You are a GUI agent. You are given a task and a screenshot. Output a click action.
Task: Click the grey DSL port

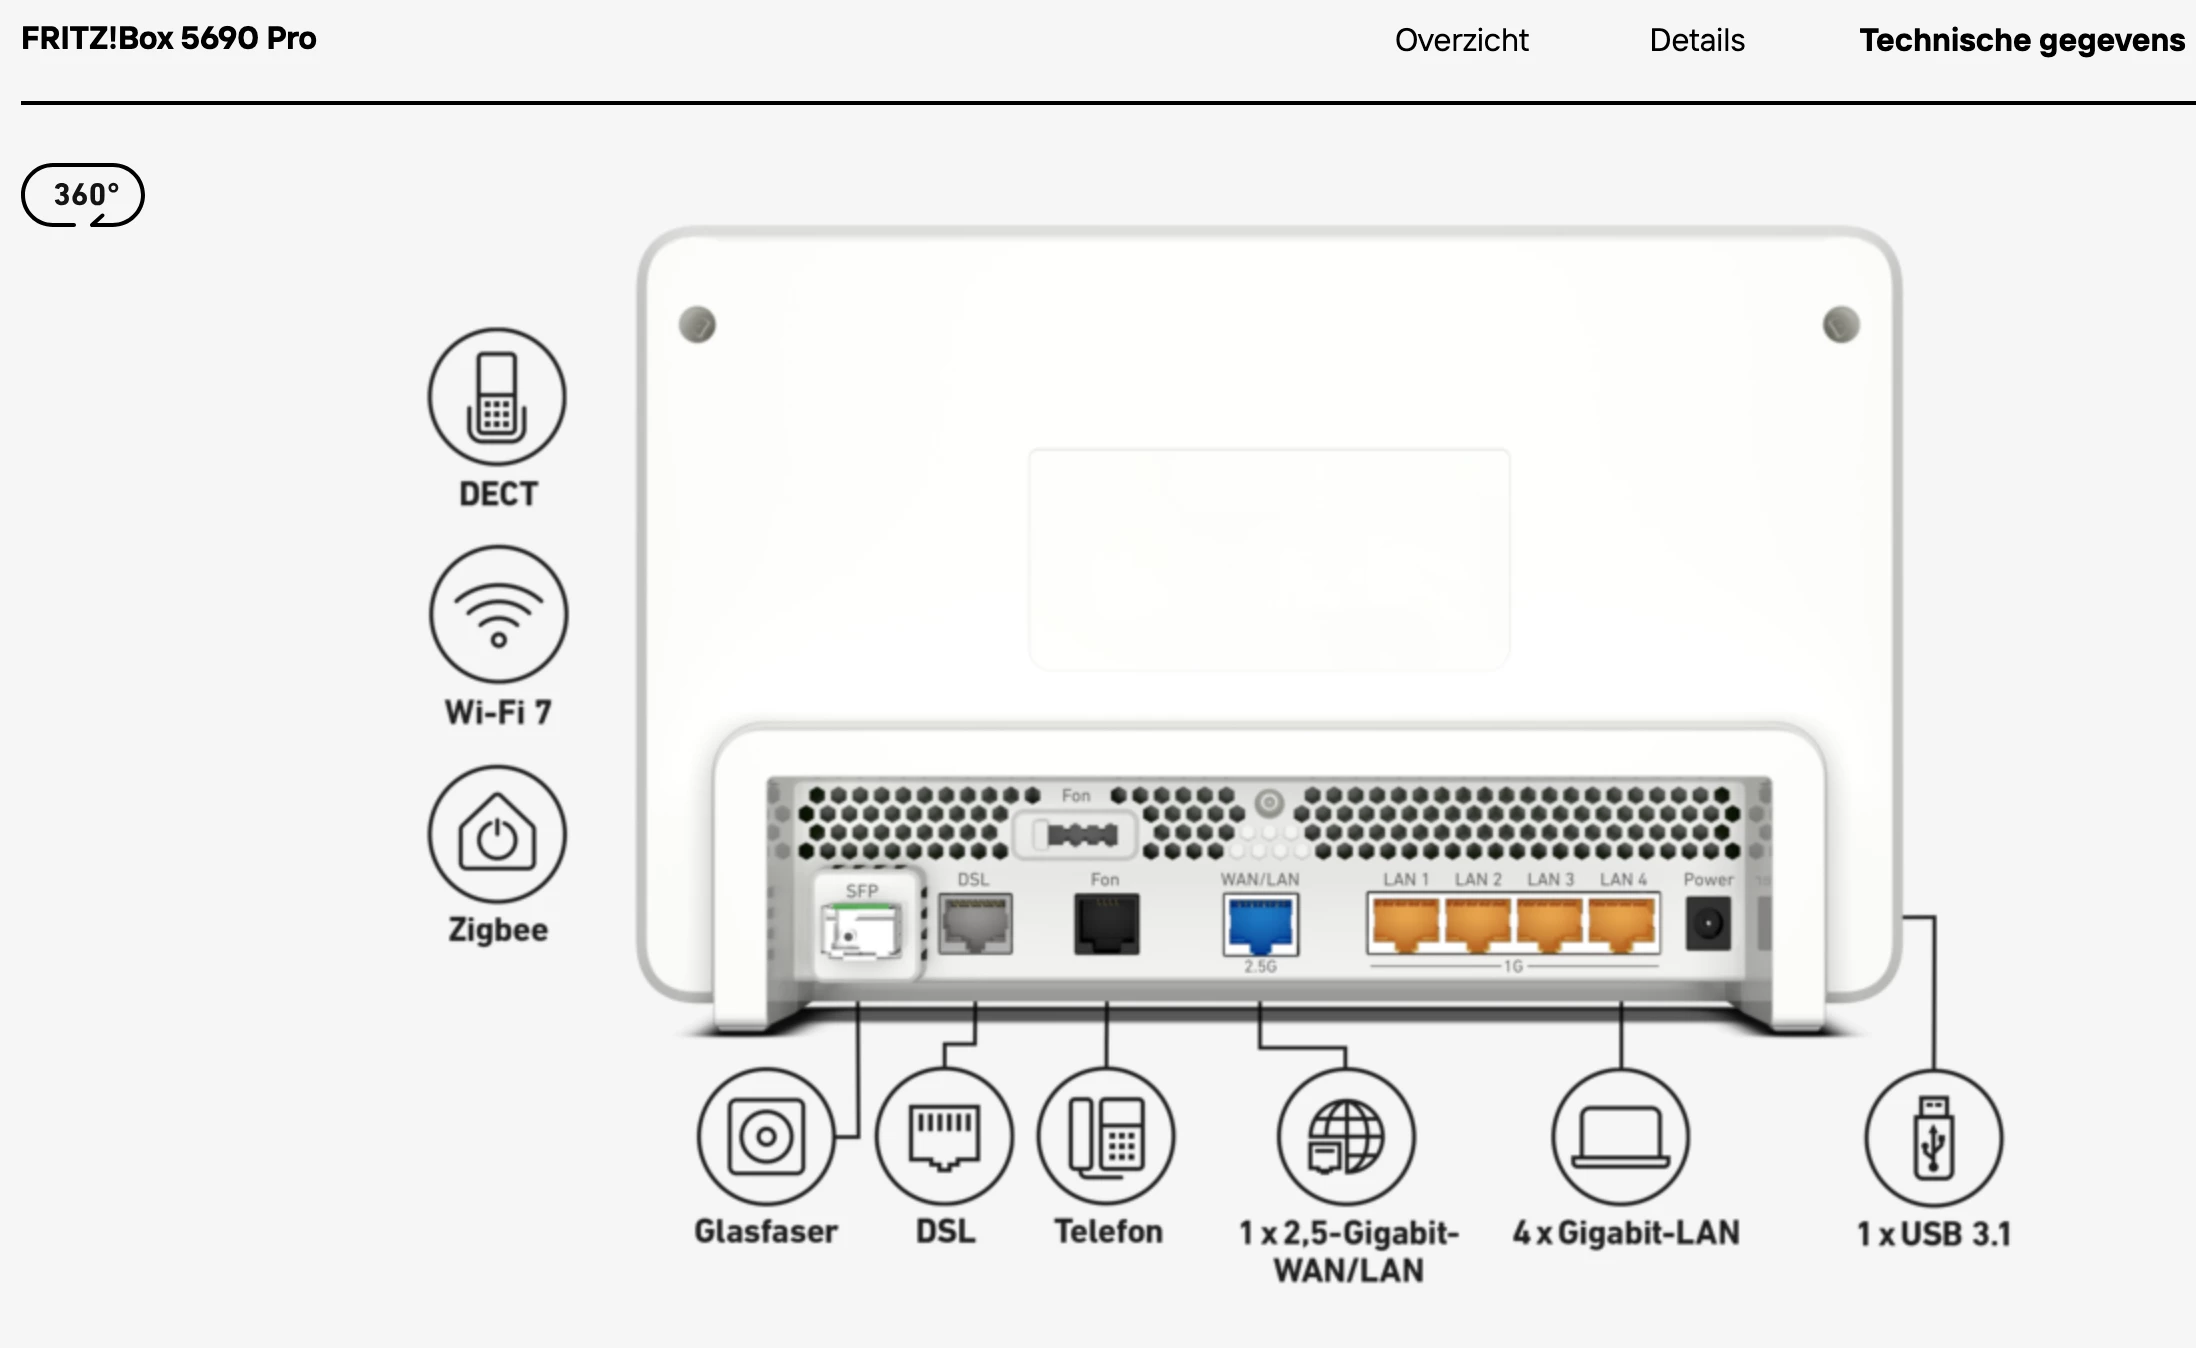(x=975, y=924)
